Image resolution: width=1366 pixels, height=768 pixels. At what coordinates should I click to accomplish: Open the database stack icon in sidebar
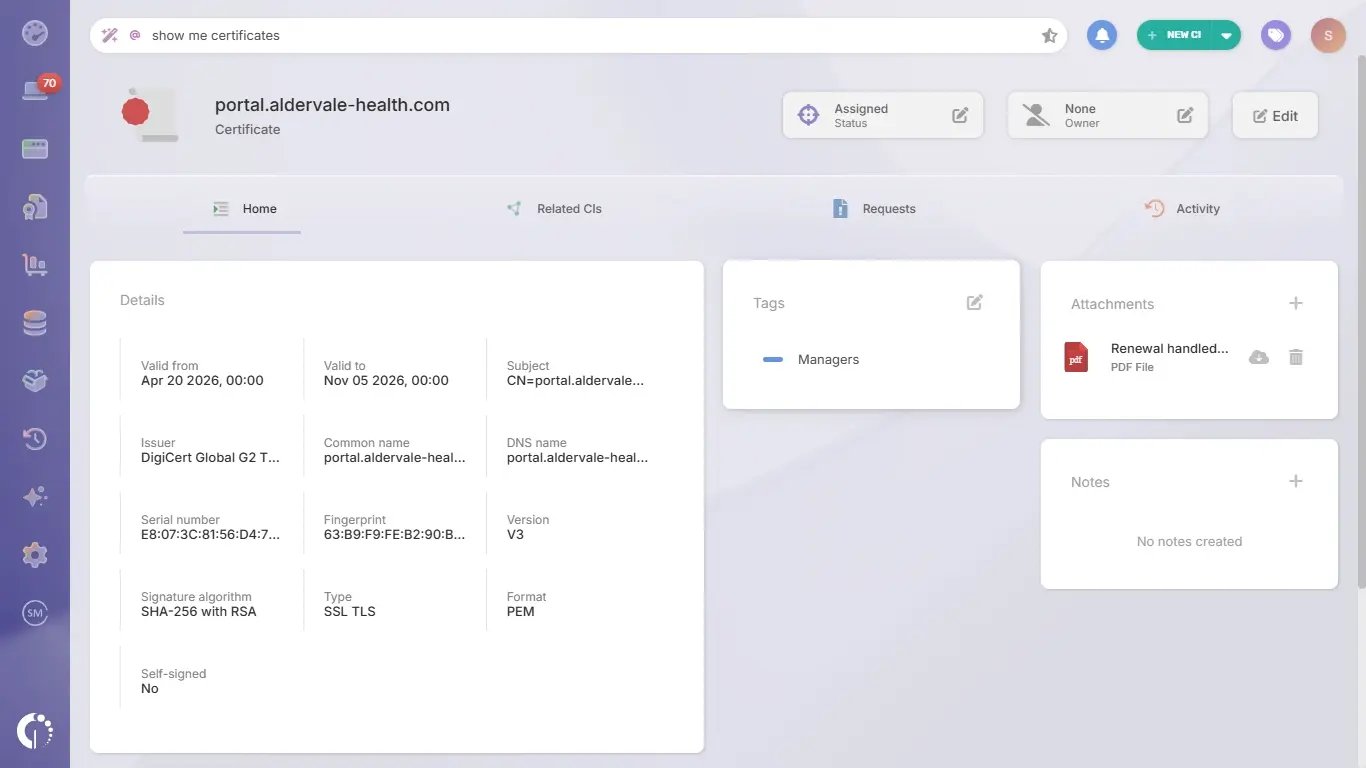pos(35,323)
